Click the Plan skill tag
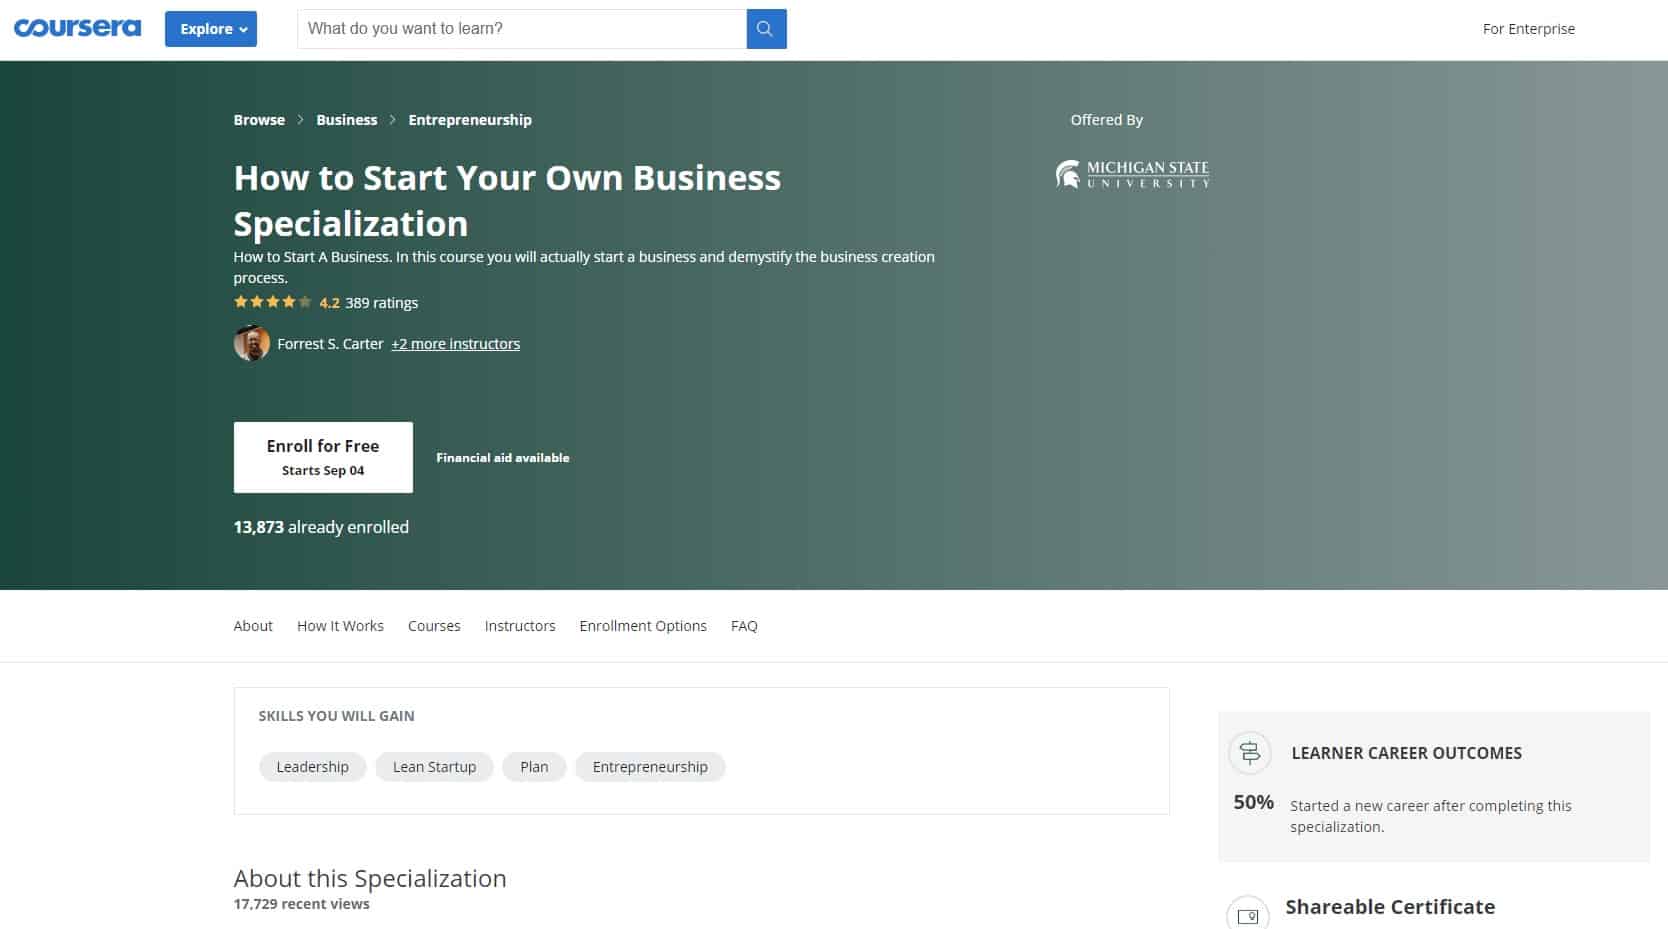Image resolution: width=1668 pixels, height=929 pixels. click(534, 767)
